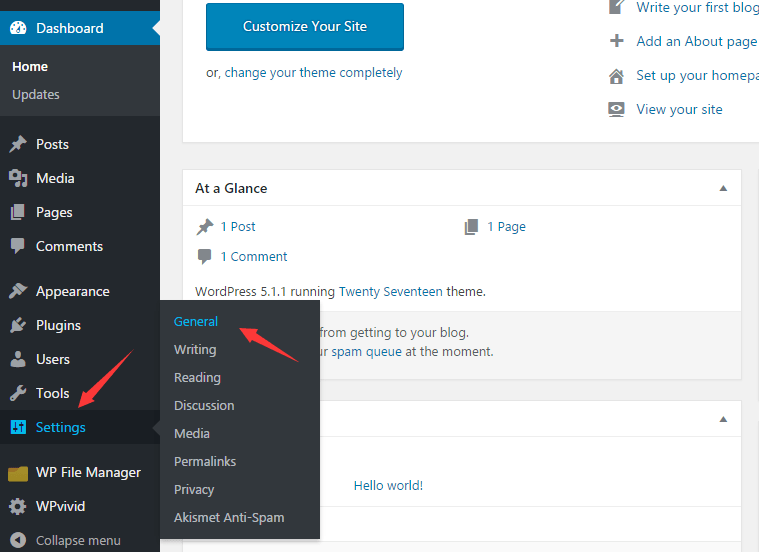Open the Hello world! post link
This screenshot has height=552, width=759.
pos(388,486)
